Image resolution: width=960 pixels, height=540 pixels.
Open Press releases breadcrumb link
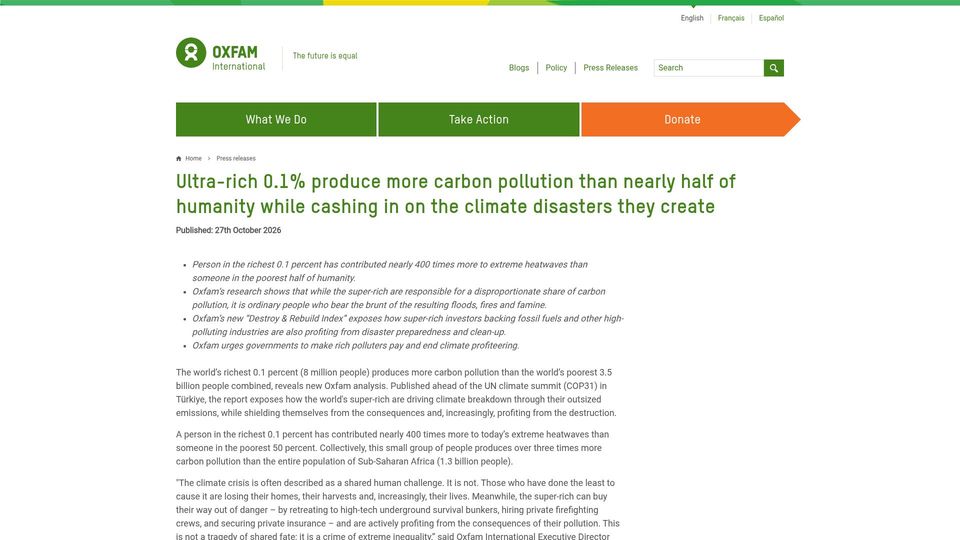click(236, 159)
